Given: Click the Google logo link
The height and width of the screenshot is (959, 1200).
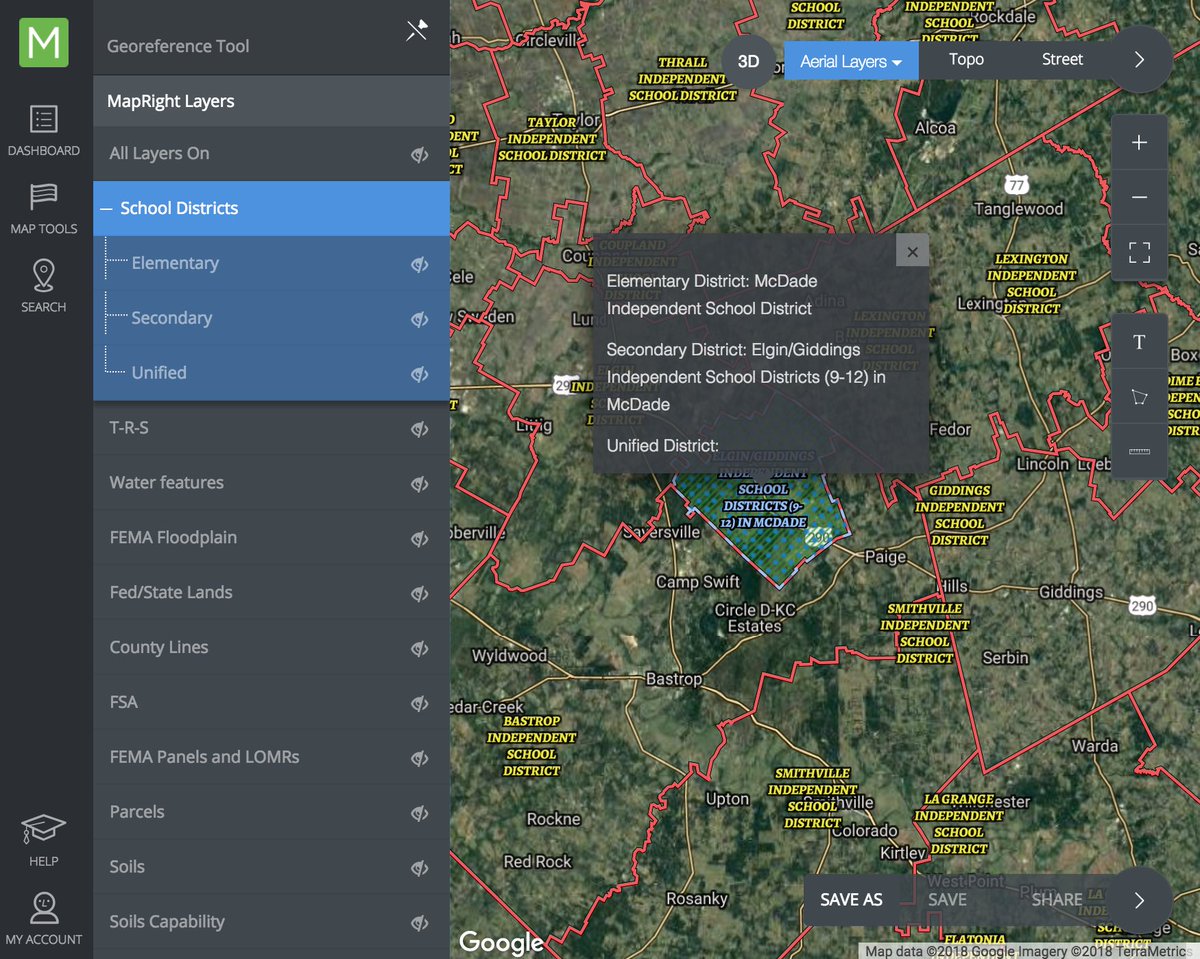Looking at the screenshot, I should coord(501,941).
